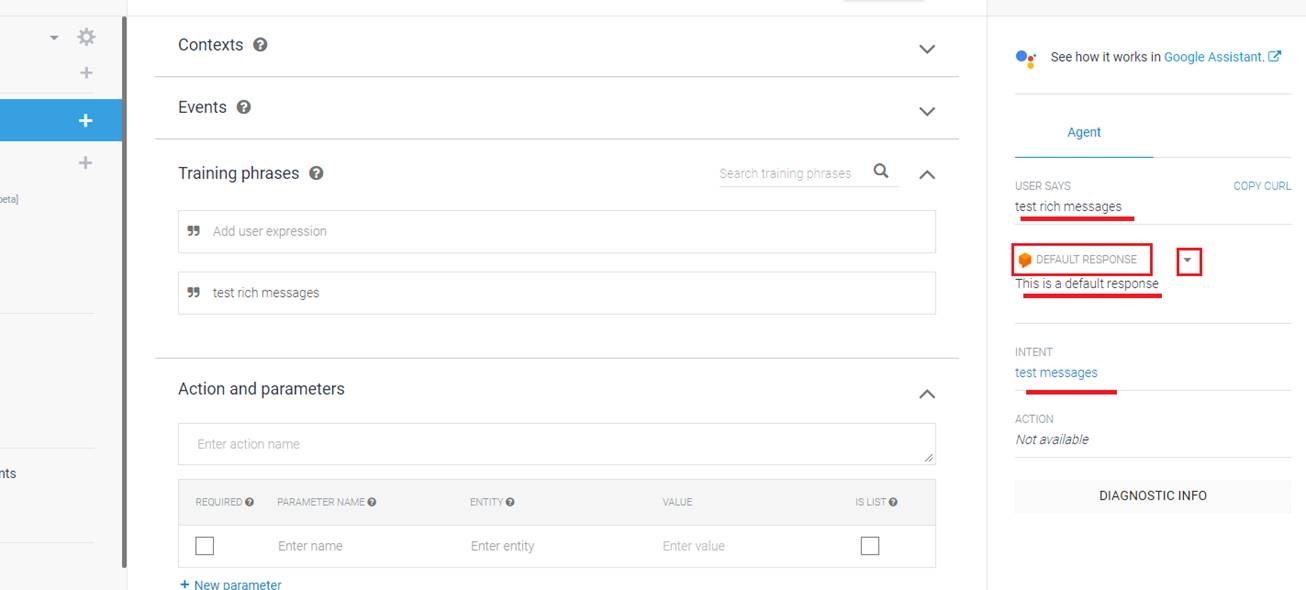Click the highlighted blue plus icon in sidebar
Viewport: 1306px width, 590px height.
coord(86,121)
